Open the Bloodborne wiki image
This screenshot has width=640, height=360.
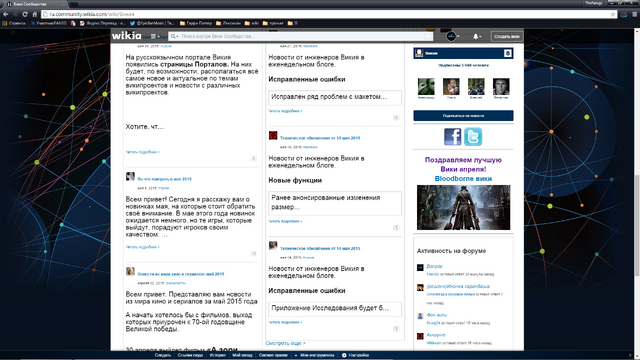463,207
